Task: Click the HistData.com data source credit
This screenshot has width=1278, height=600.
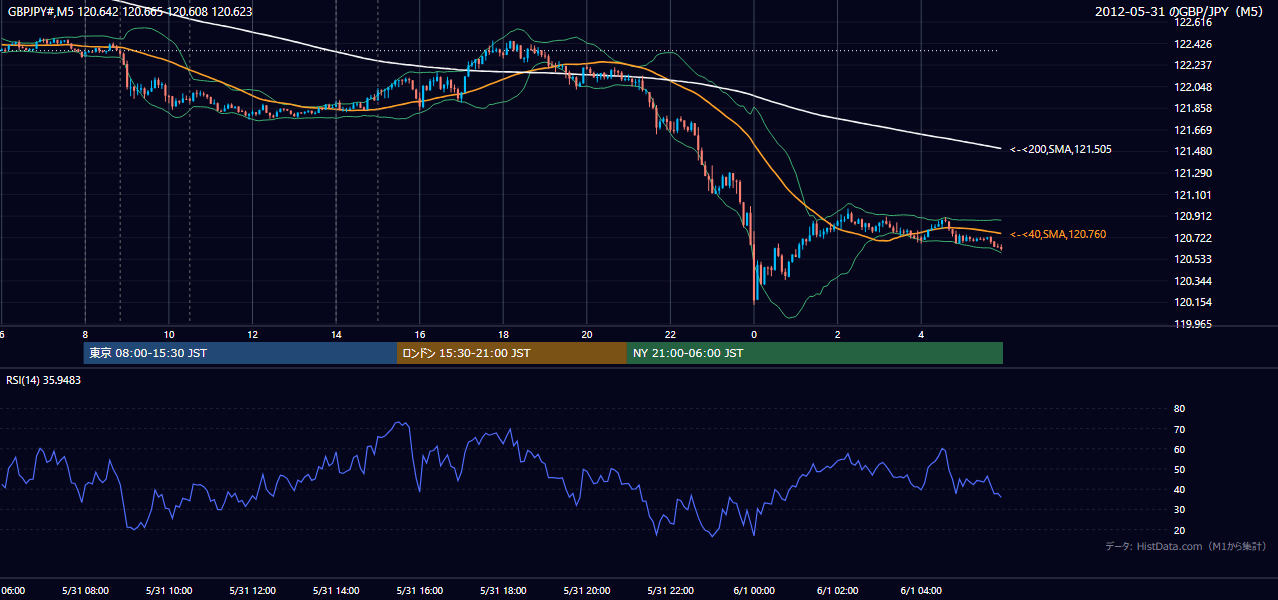Action: pos(1186,546)
